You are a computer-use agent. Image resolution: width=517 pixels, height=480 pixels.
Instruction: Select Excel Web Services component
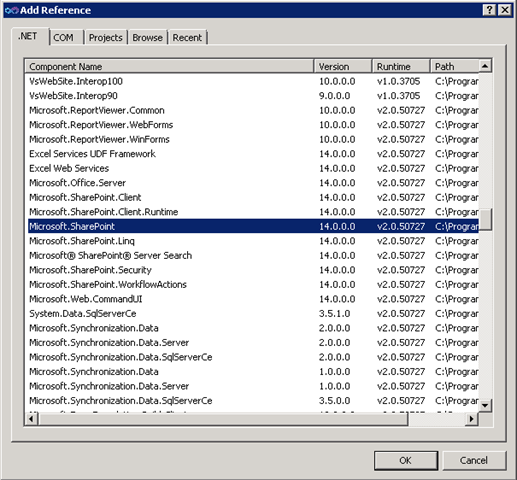[x=253, y=168]
